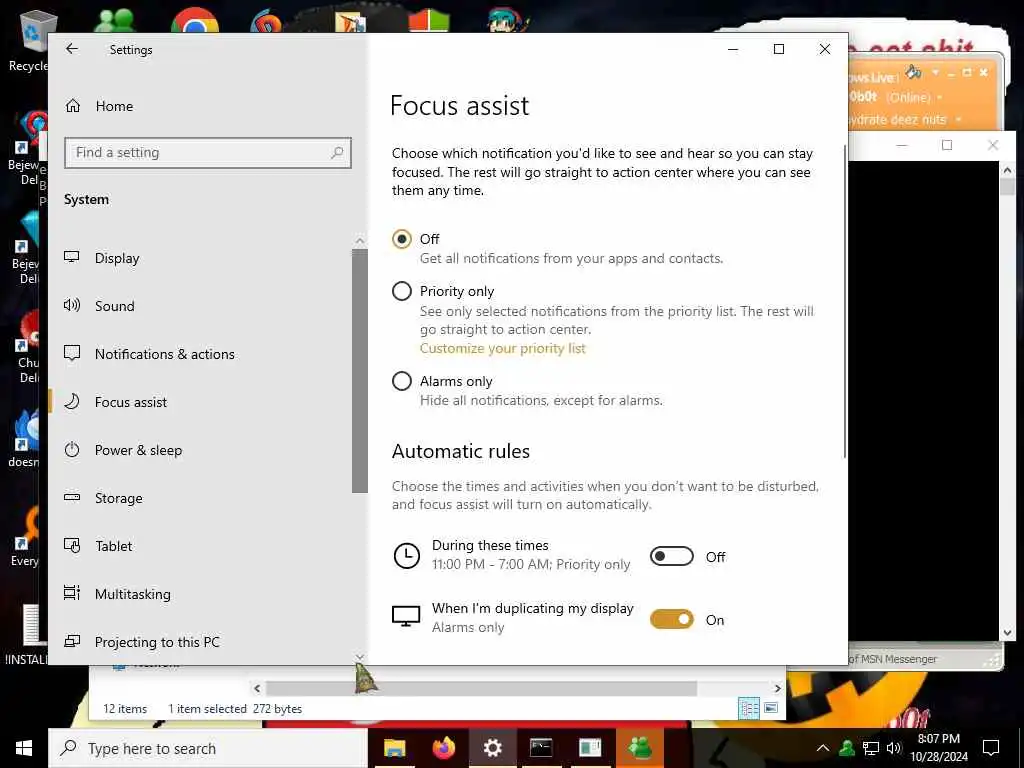Click the sidebar scrollbar down arrow
The width and height of the screenshot is (1024, 768).
pyautogui.click(x=359, y=656)
